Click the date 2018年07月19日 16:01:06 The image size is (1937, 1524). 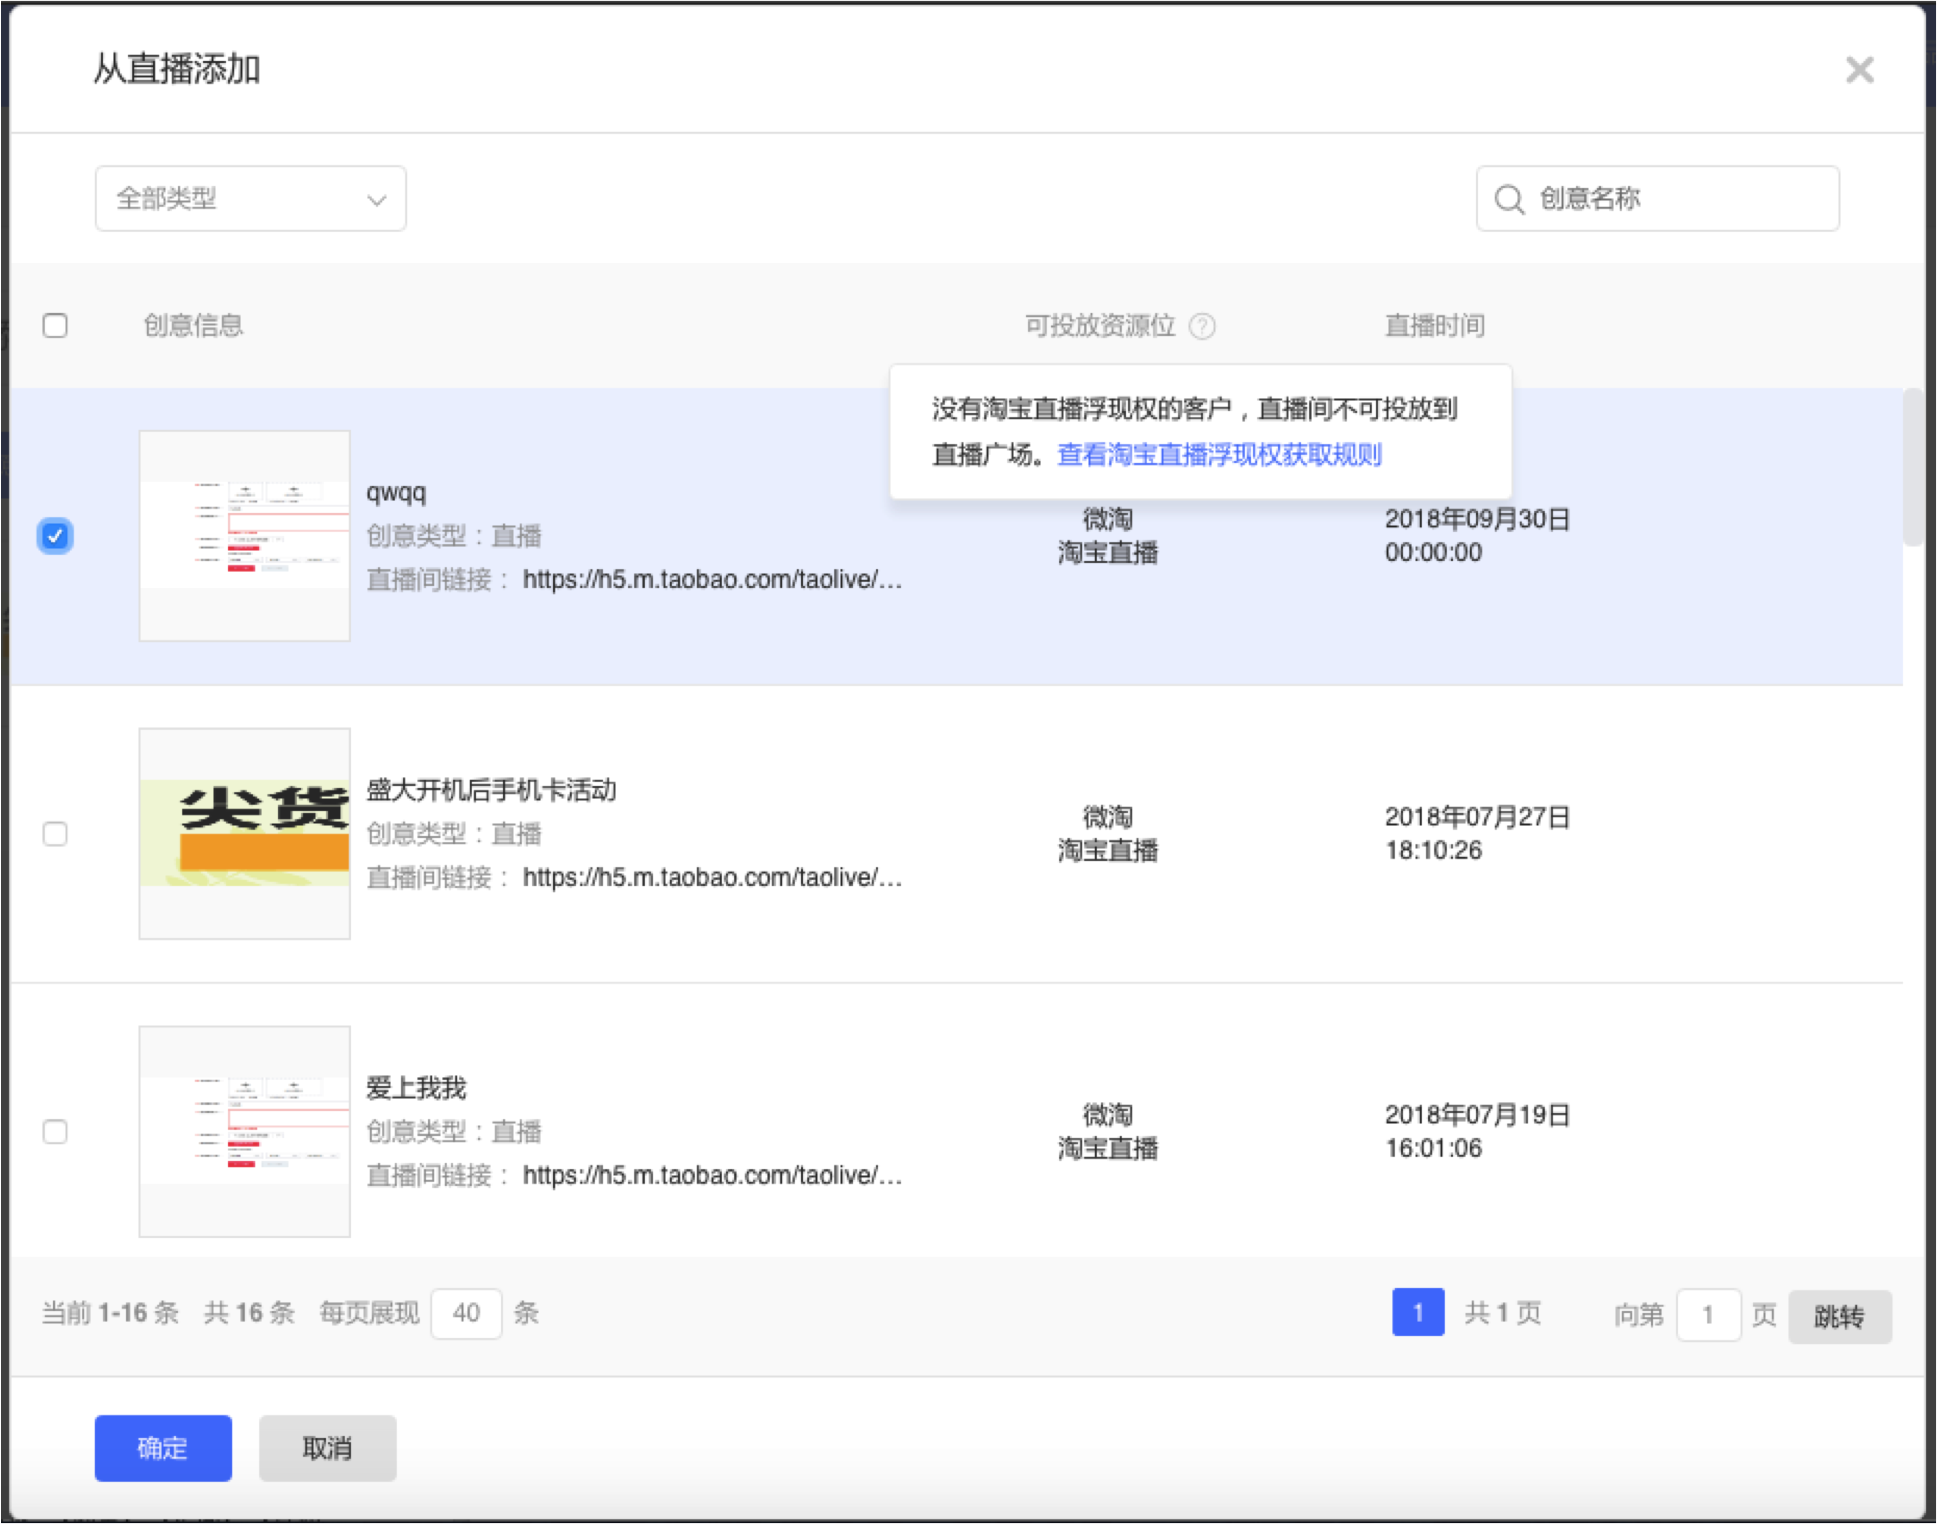click(x=1477, y=1132)
